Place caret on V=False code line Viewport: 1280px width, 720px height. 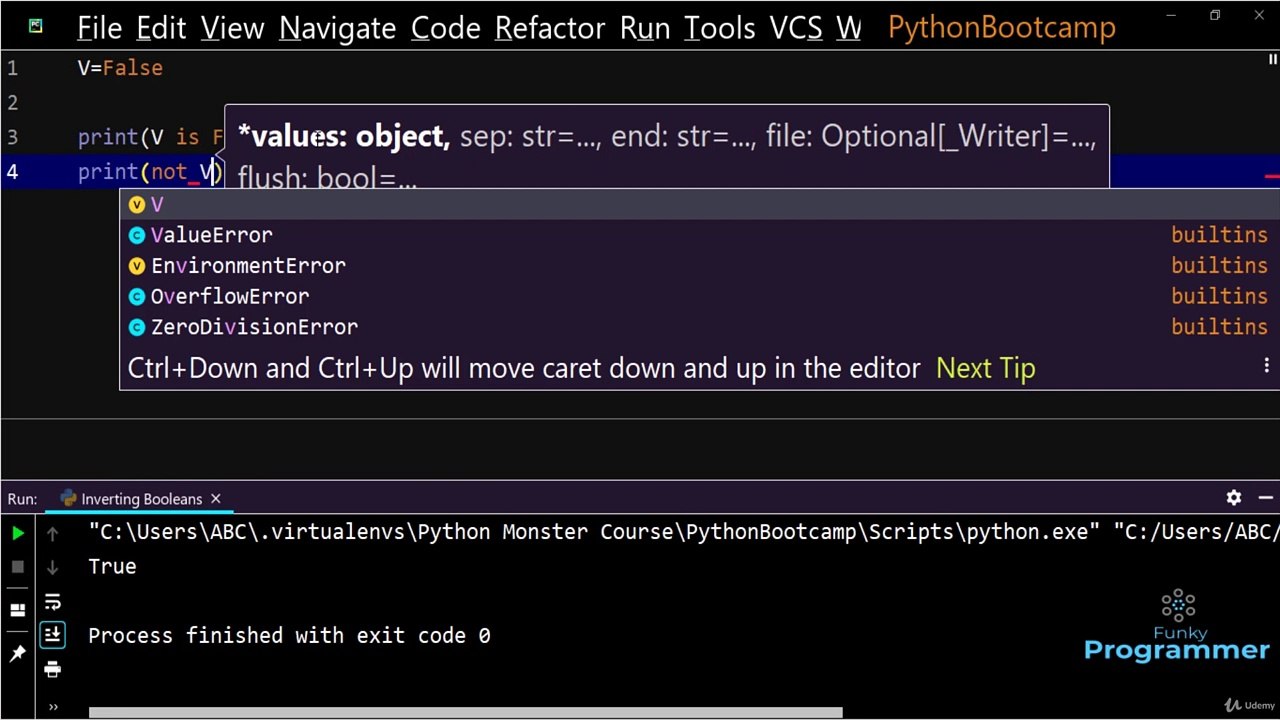point(120,68)
